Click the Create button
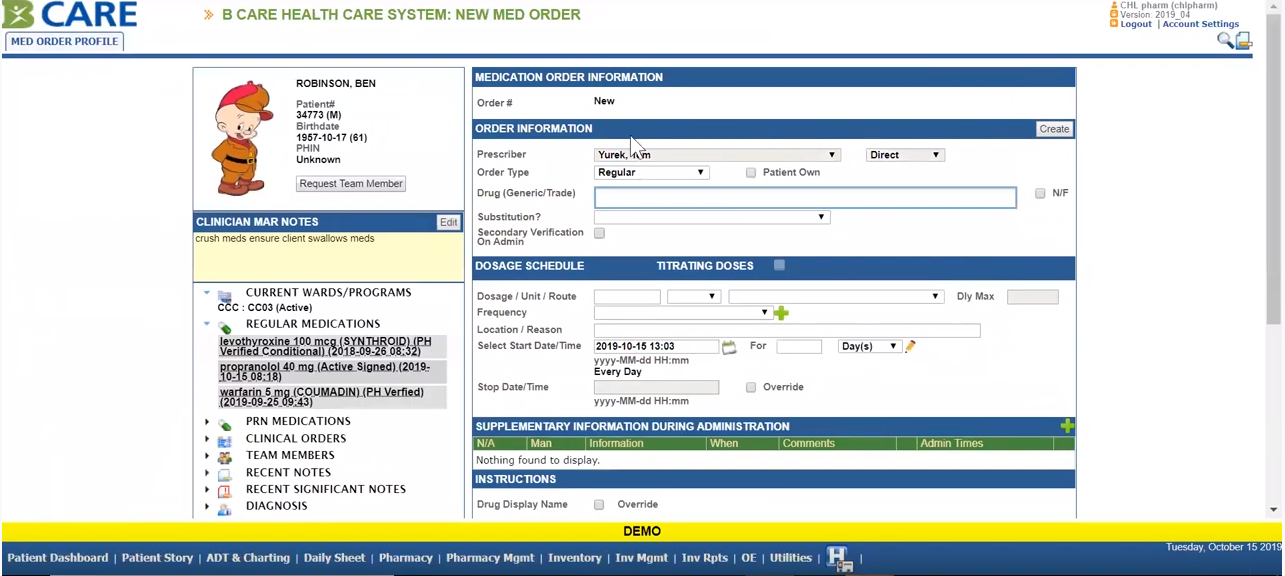 click(1054, 129)
